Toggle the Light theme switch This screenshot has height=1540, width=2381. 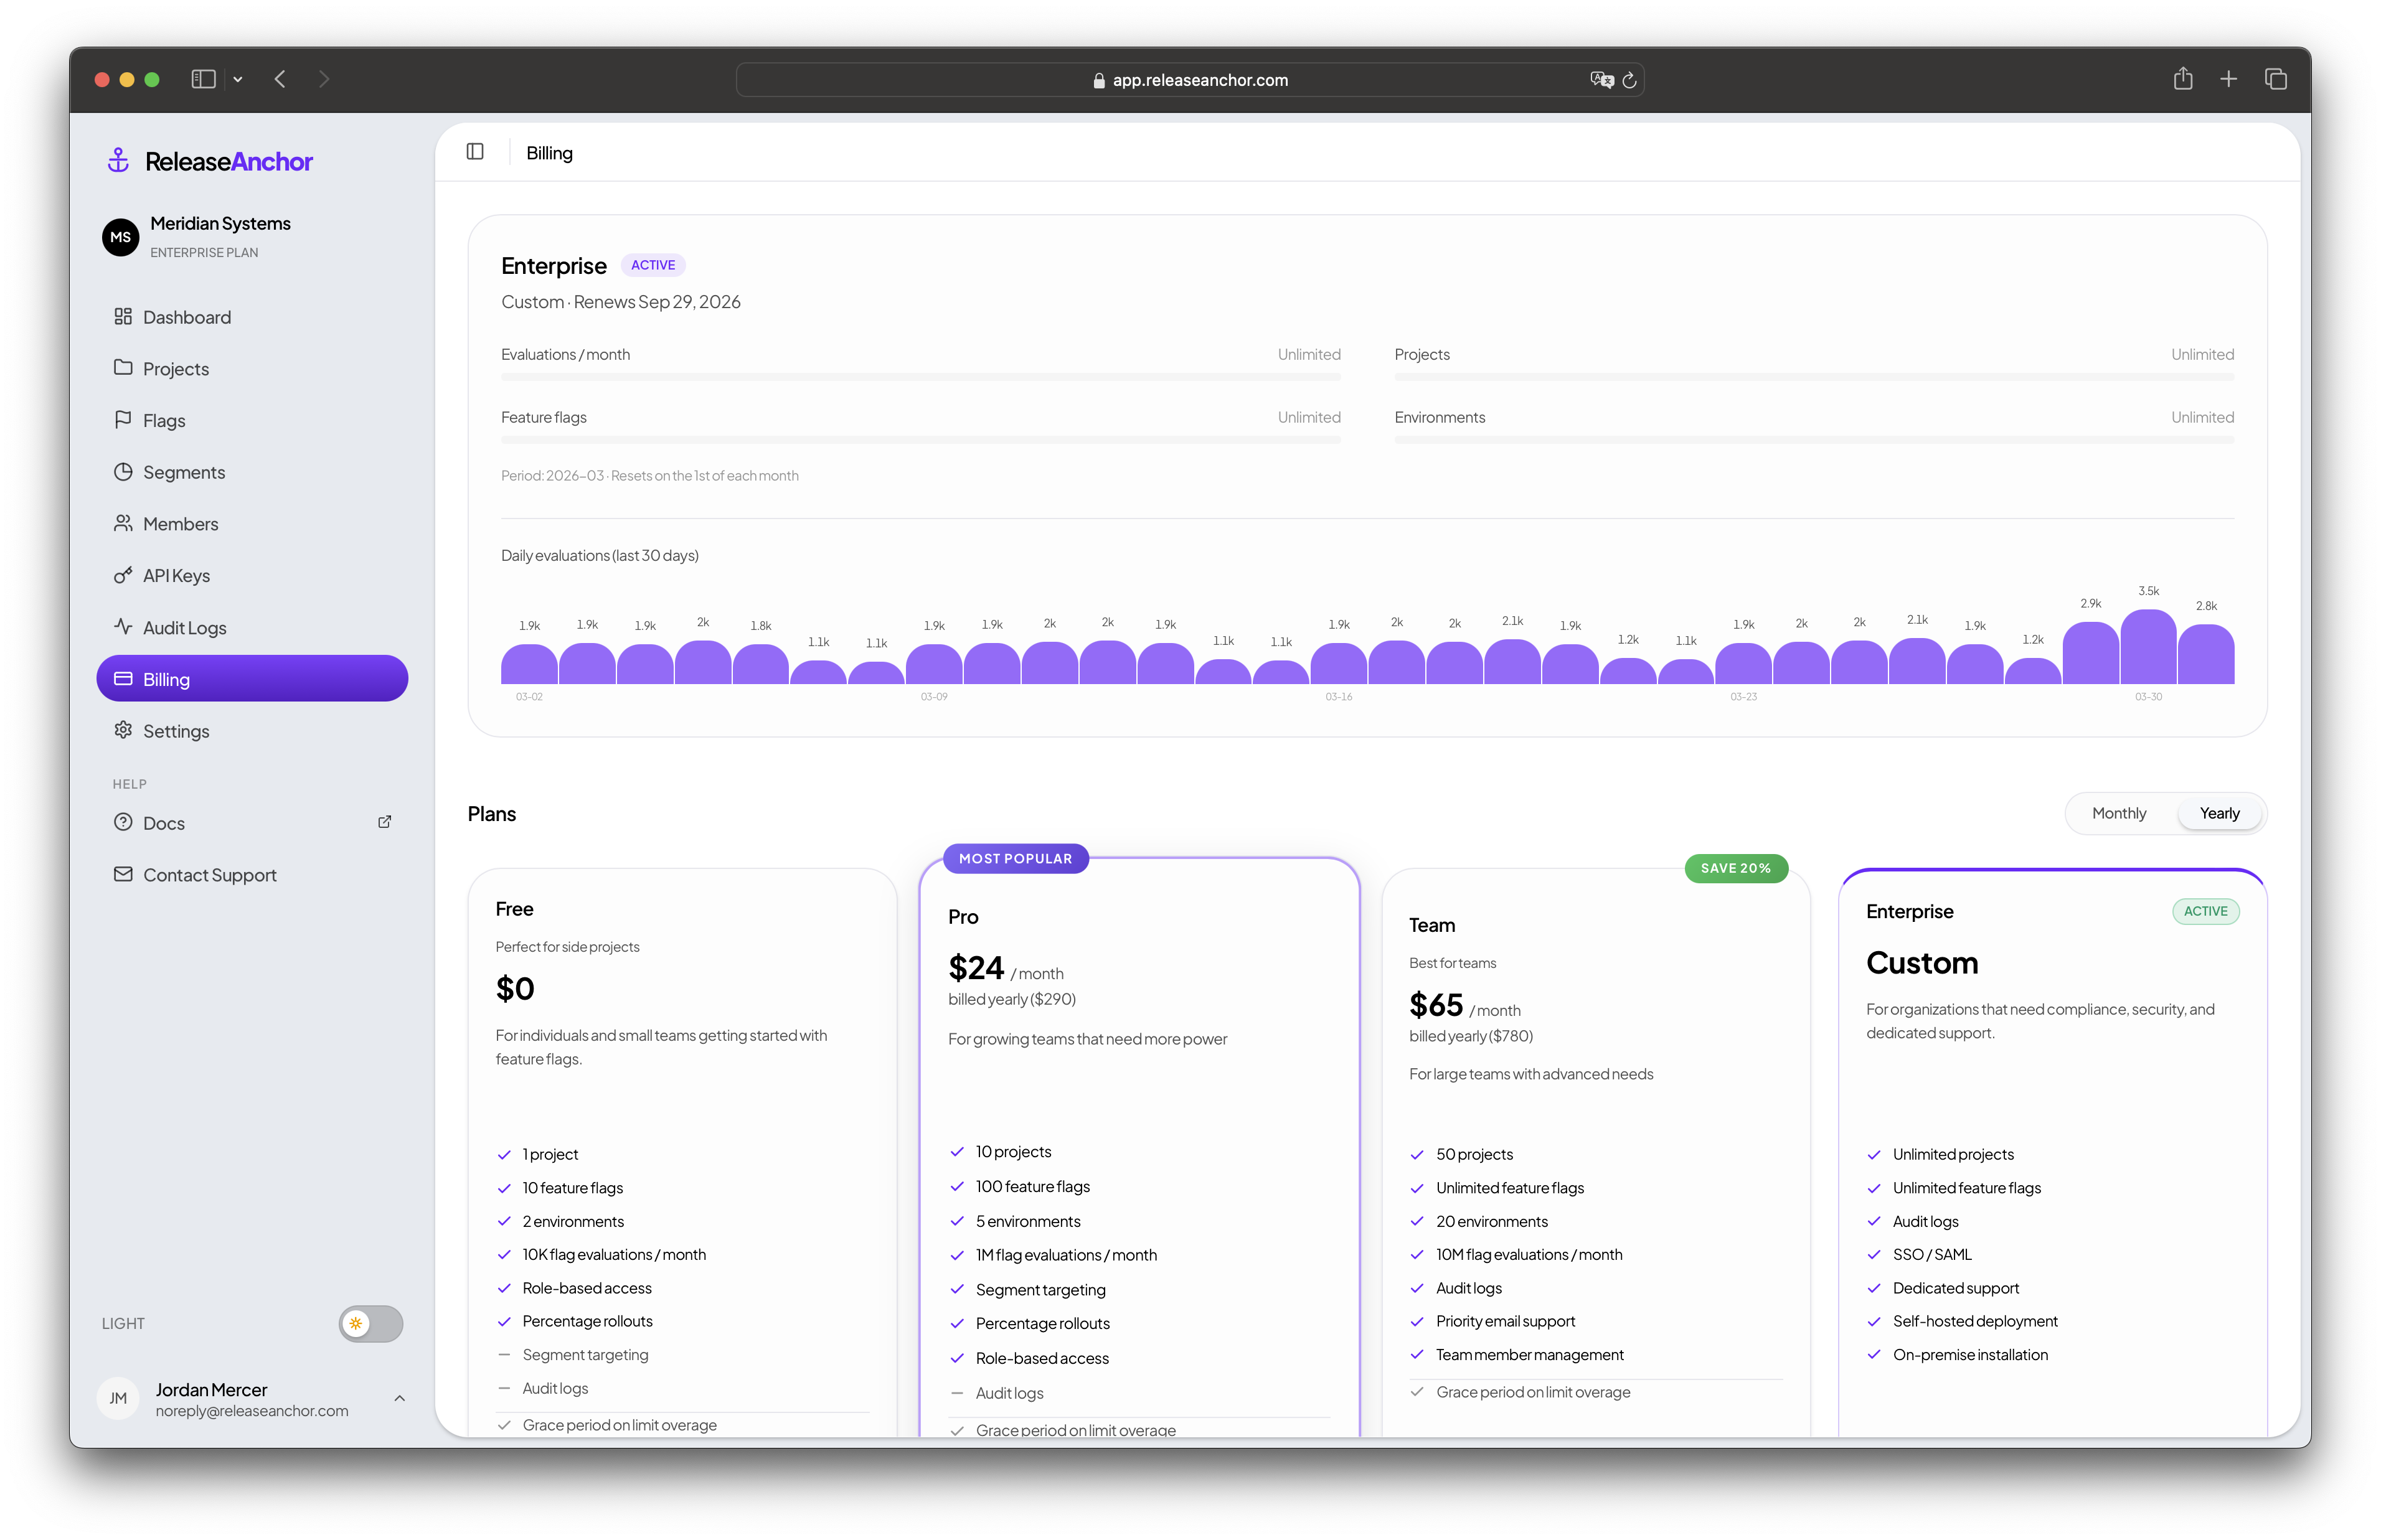click(370, 1322)
